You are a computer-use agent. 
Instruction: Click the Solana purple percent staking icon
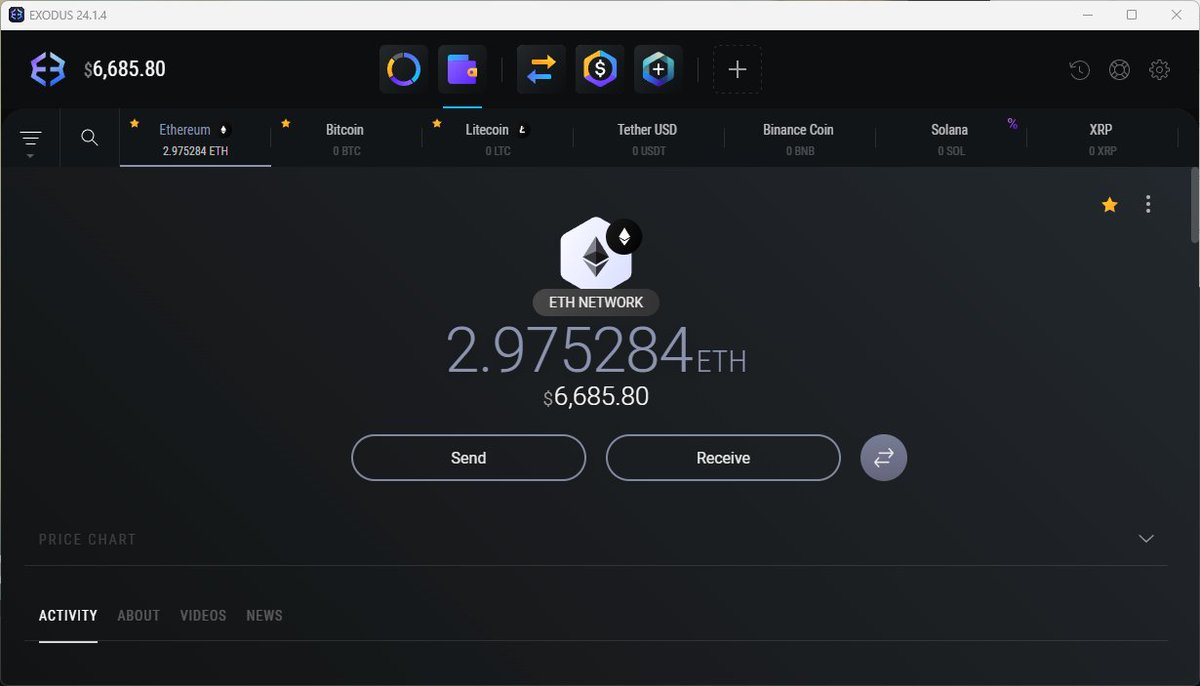[1012, 124]
